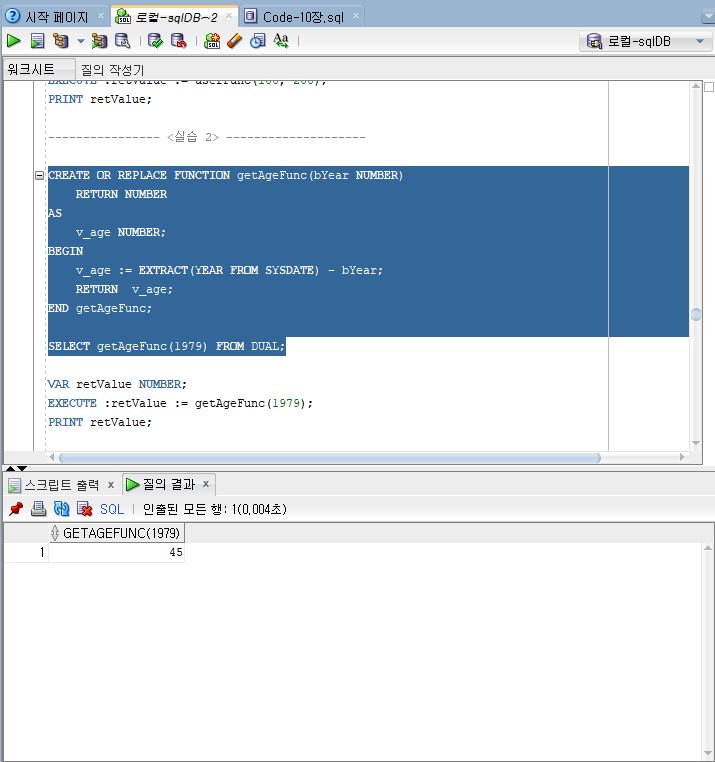The width and height of the screenshot is (715, 762).
Task: Click the Explain Plan icon
Action: (61, 41)
